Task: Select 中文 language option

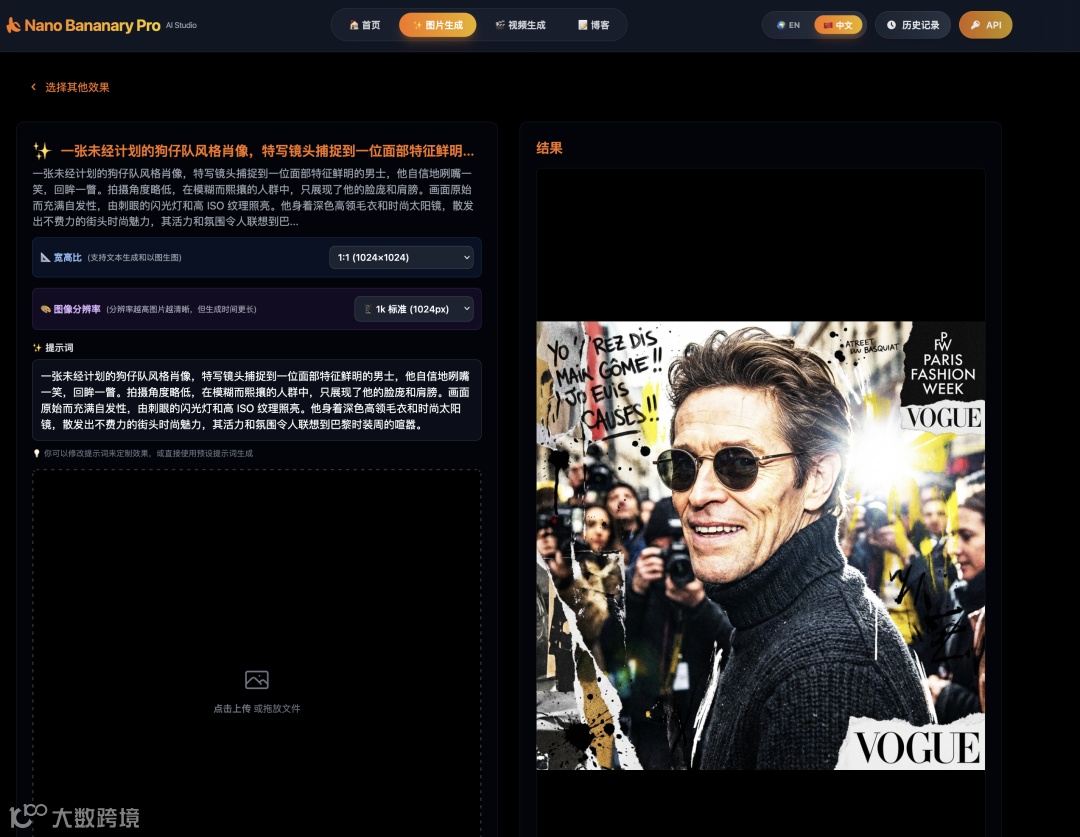Action: pyautogui.click(x=838, y=25)
